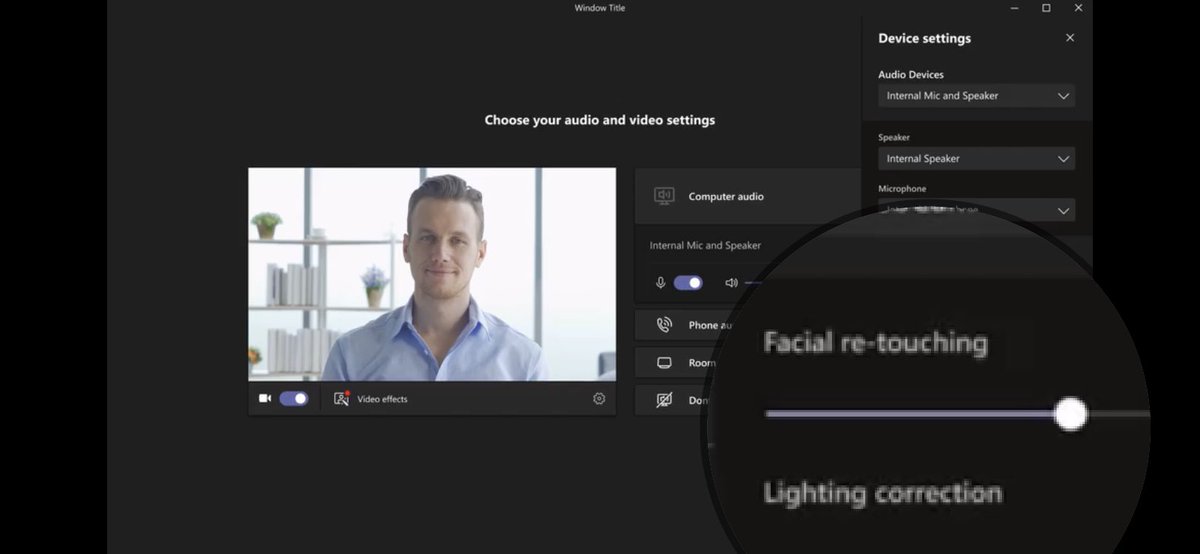Click the Phone audio handset icon
Image resolution: width=1200 pixels, height=554 pixels.
[x=664, y=325]
